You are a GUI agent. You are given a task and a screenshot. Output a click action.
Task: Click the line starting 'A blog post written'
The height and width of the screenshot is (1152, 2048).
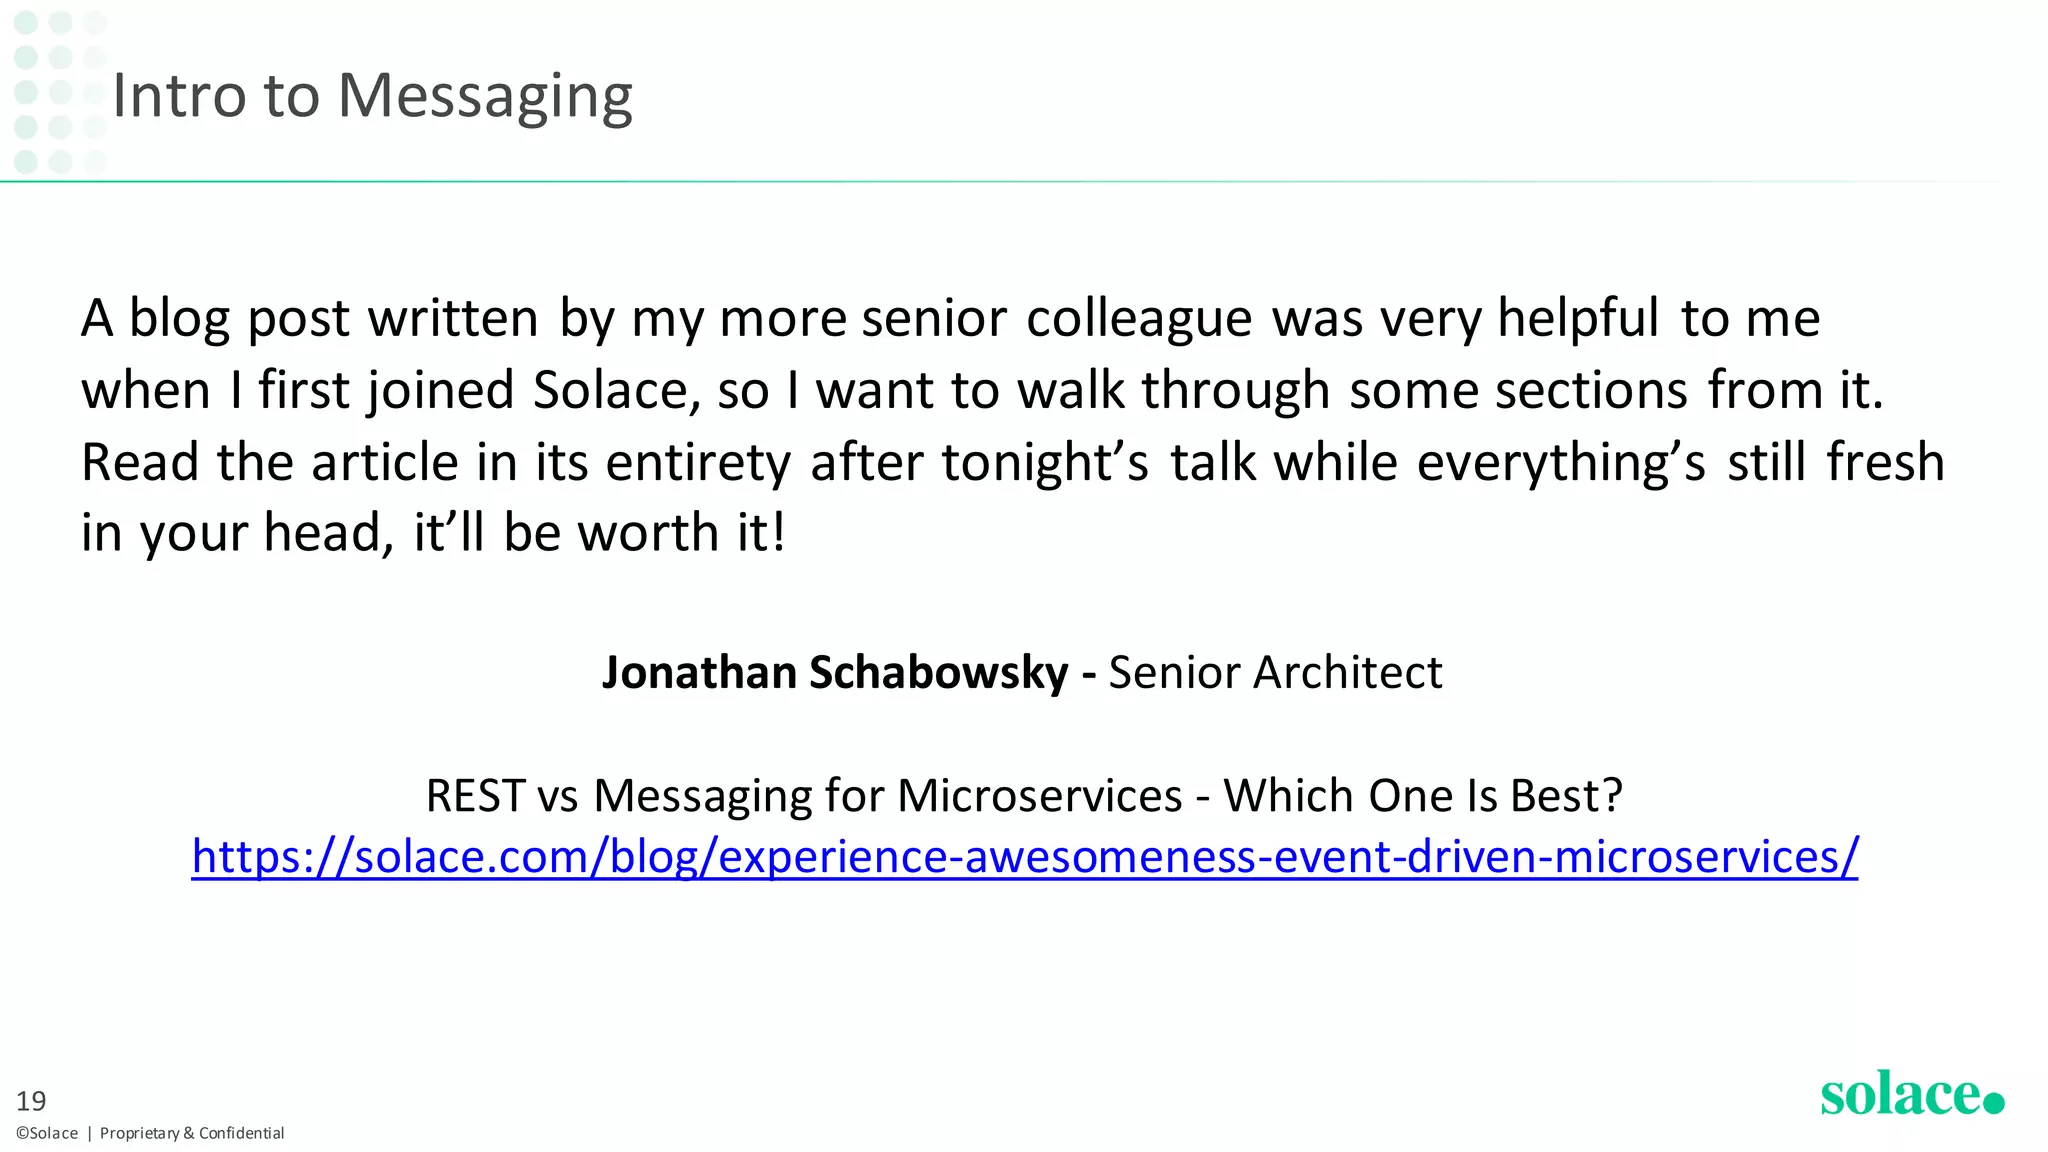pos(950,318)
